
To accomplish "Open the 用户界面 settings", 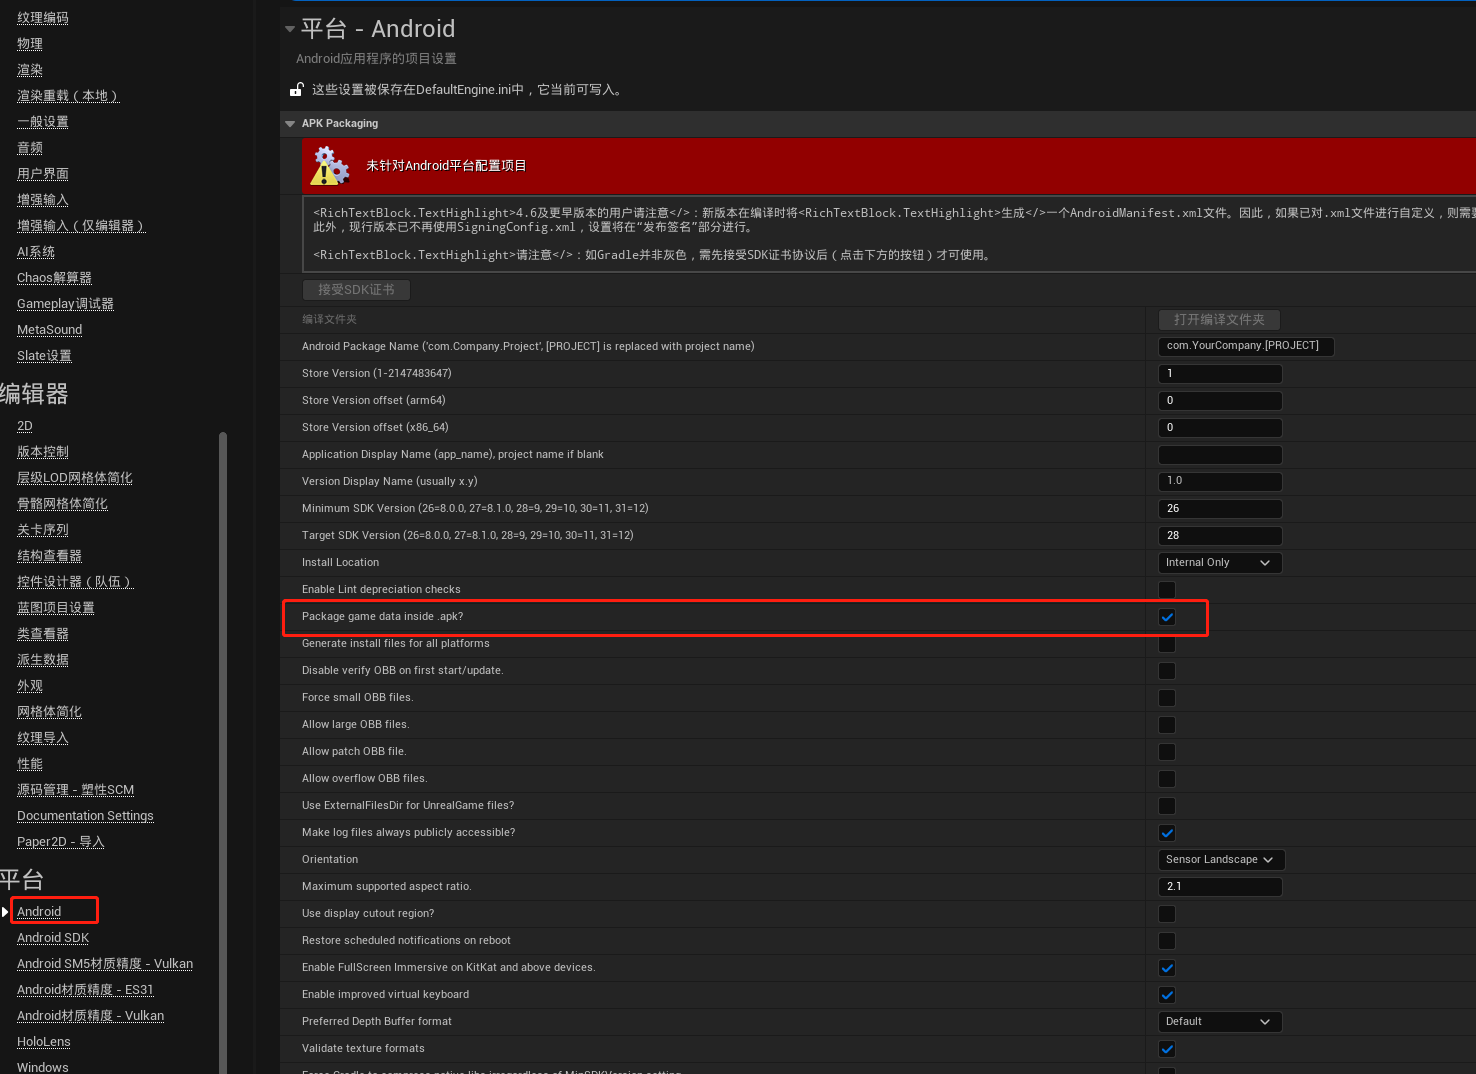I will 43,174.
